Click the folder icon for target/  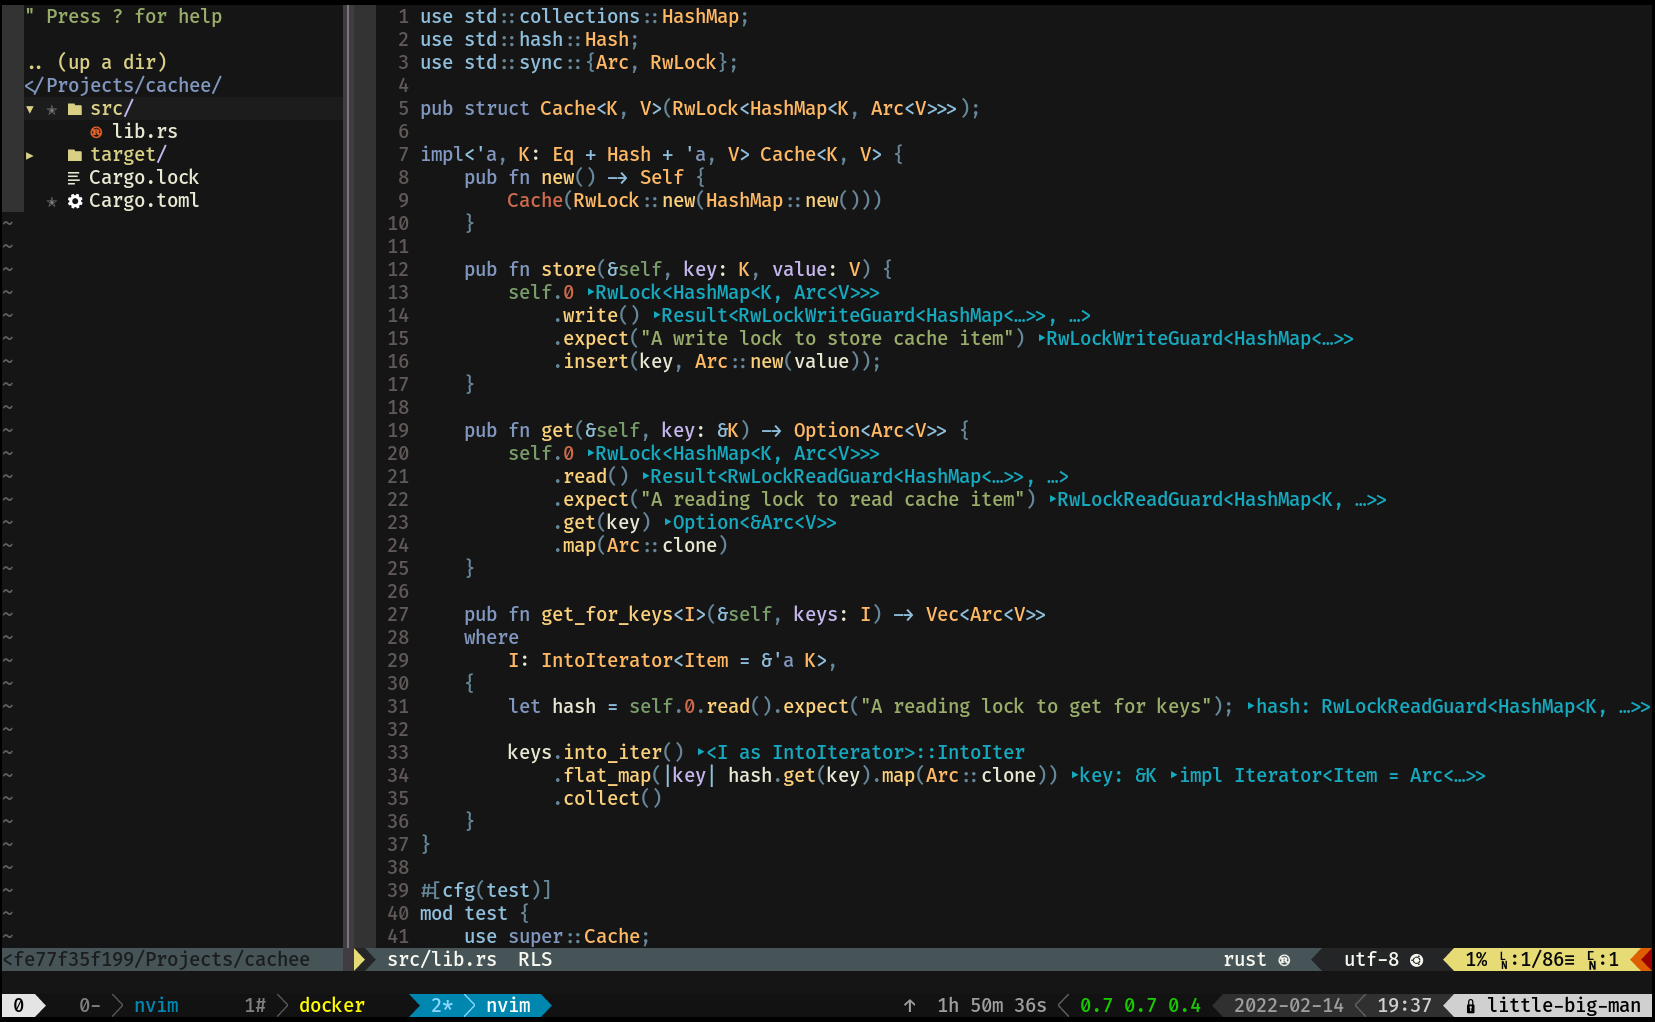(75, 154)
